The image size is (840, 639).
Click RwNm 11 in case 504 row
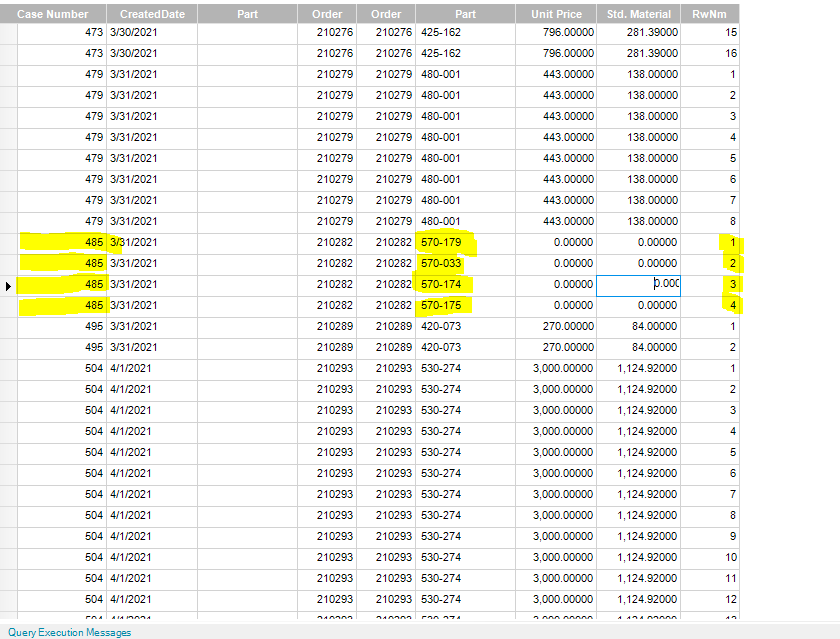(710, 578)
